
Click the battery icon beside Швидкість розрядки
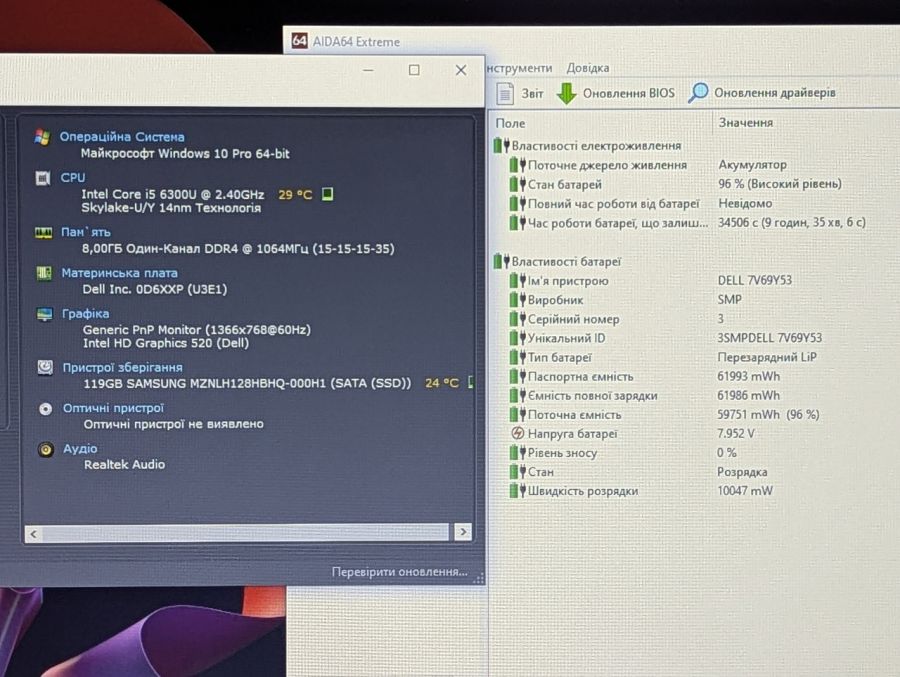(518, 491)
